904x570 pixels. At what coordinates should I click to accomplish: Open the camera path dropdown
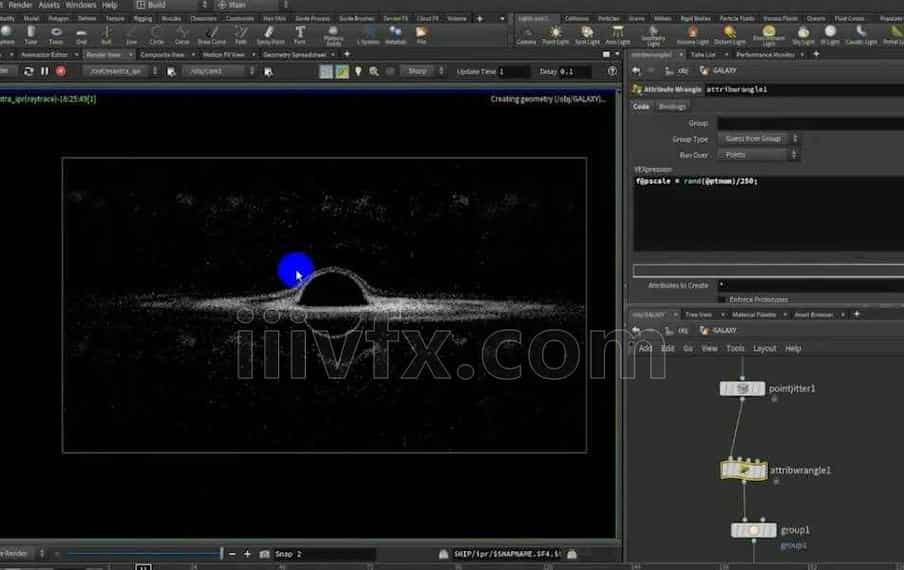tap(220, 71)
